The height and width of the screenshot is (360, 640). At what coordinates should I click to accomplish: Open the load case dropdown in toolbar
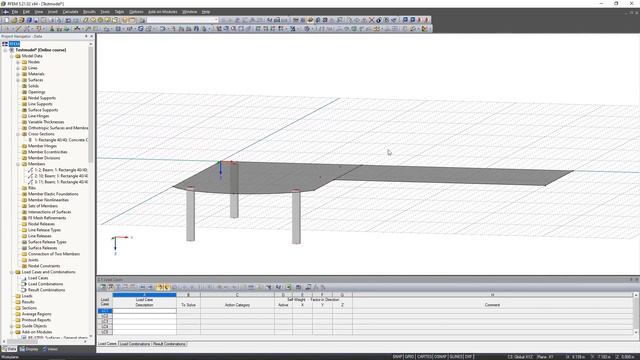click(216, 20)
